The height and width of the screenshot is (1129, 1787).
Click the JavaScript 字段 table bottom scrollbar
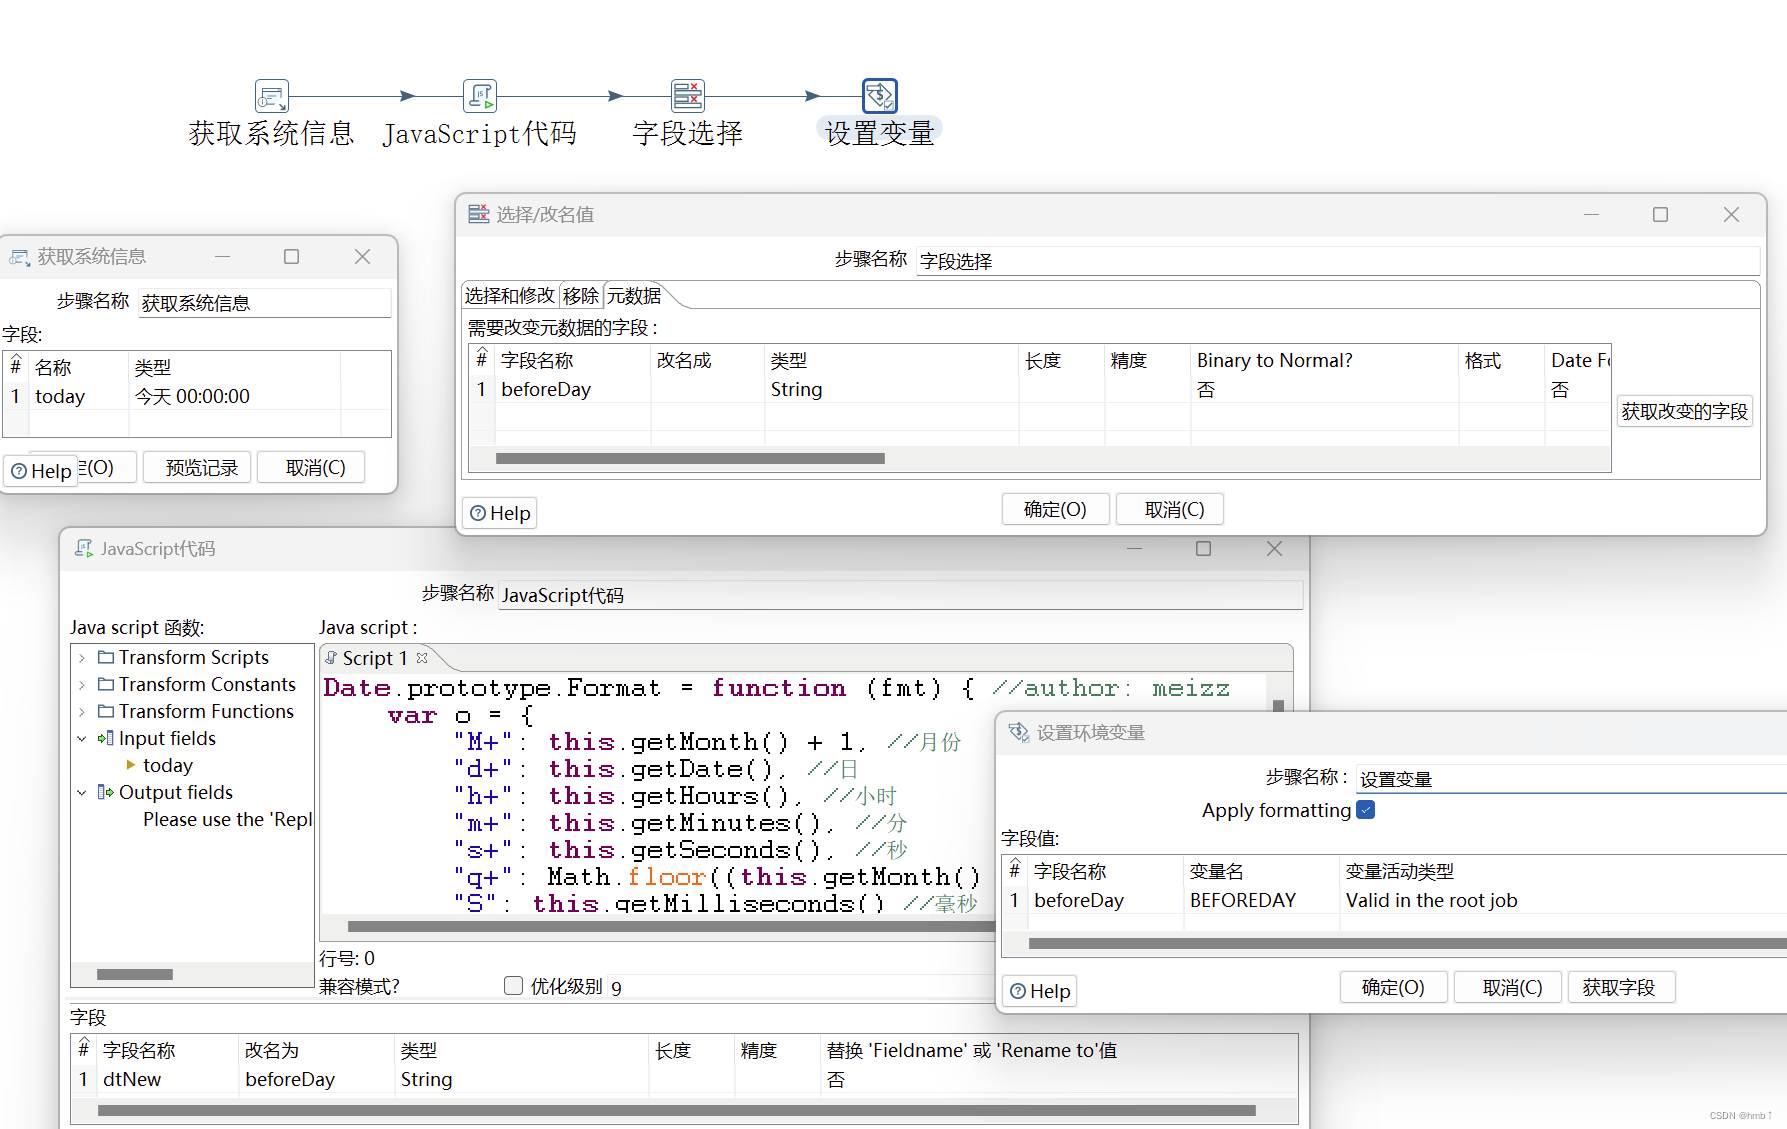677,1110
